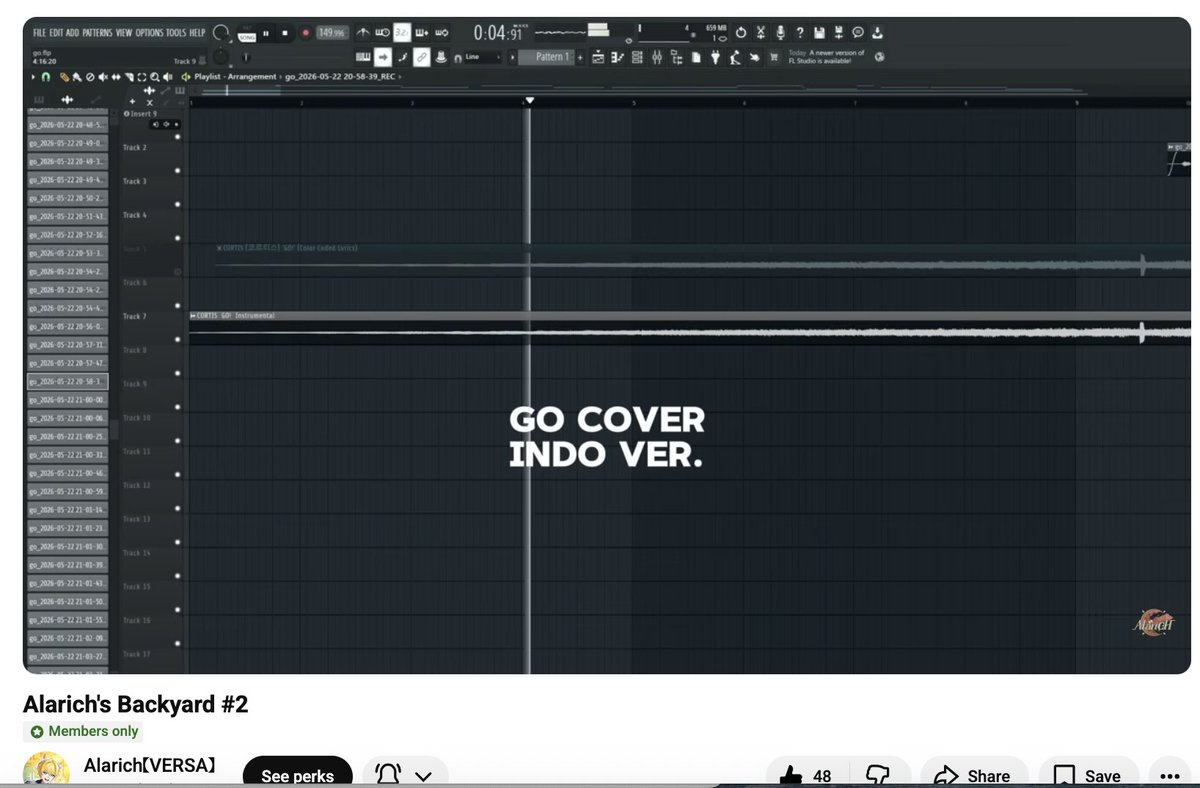Open the audio editor scissors icon
The image size is (1200, 788).
pyautogui.click(x=760, y=33)
